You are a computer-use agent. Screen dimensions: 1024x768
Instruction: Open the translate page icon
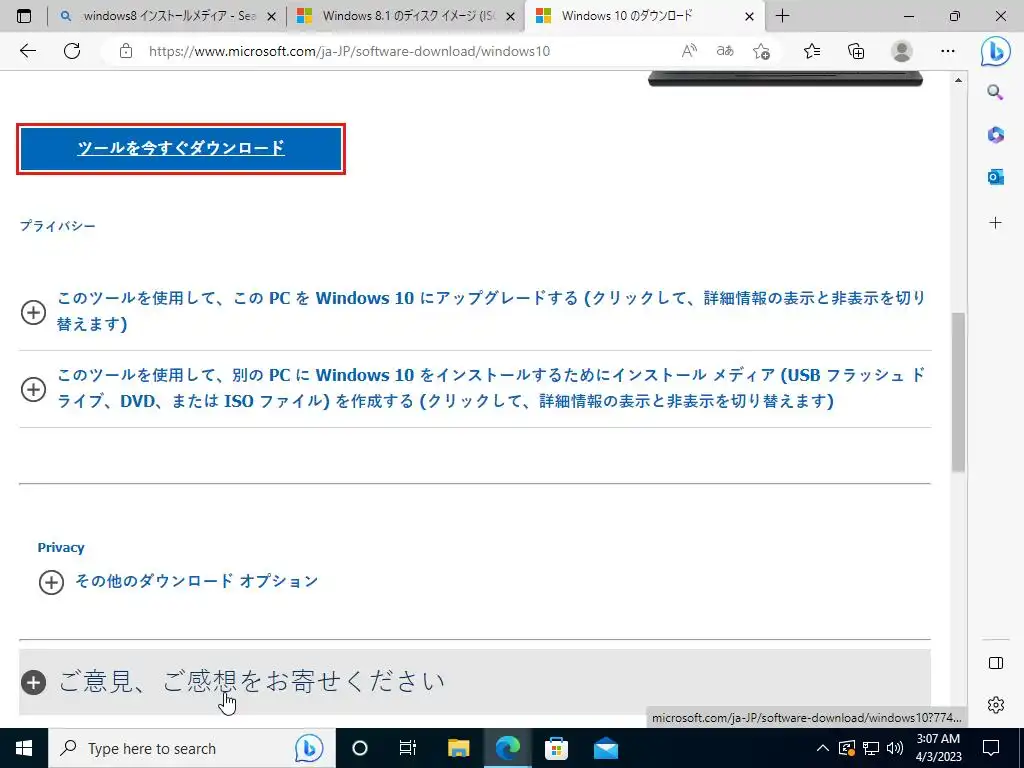pos(725,51)
